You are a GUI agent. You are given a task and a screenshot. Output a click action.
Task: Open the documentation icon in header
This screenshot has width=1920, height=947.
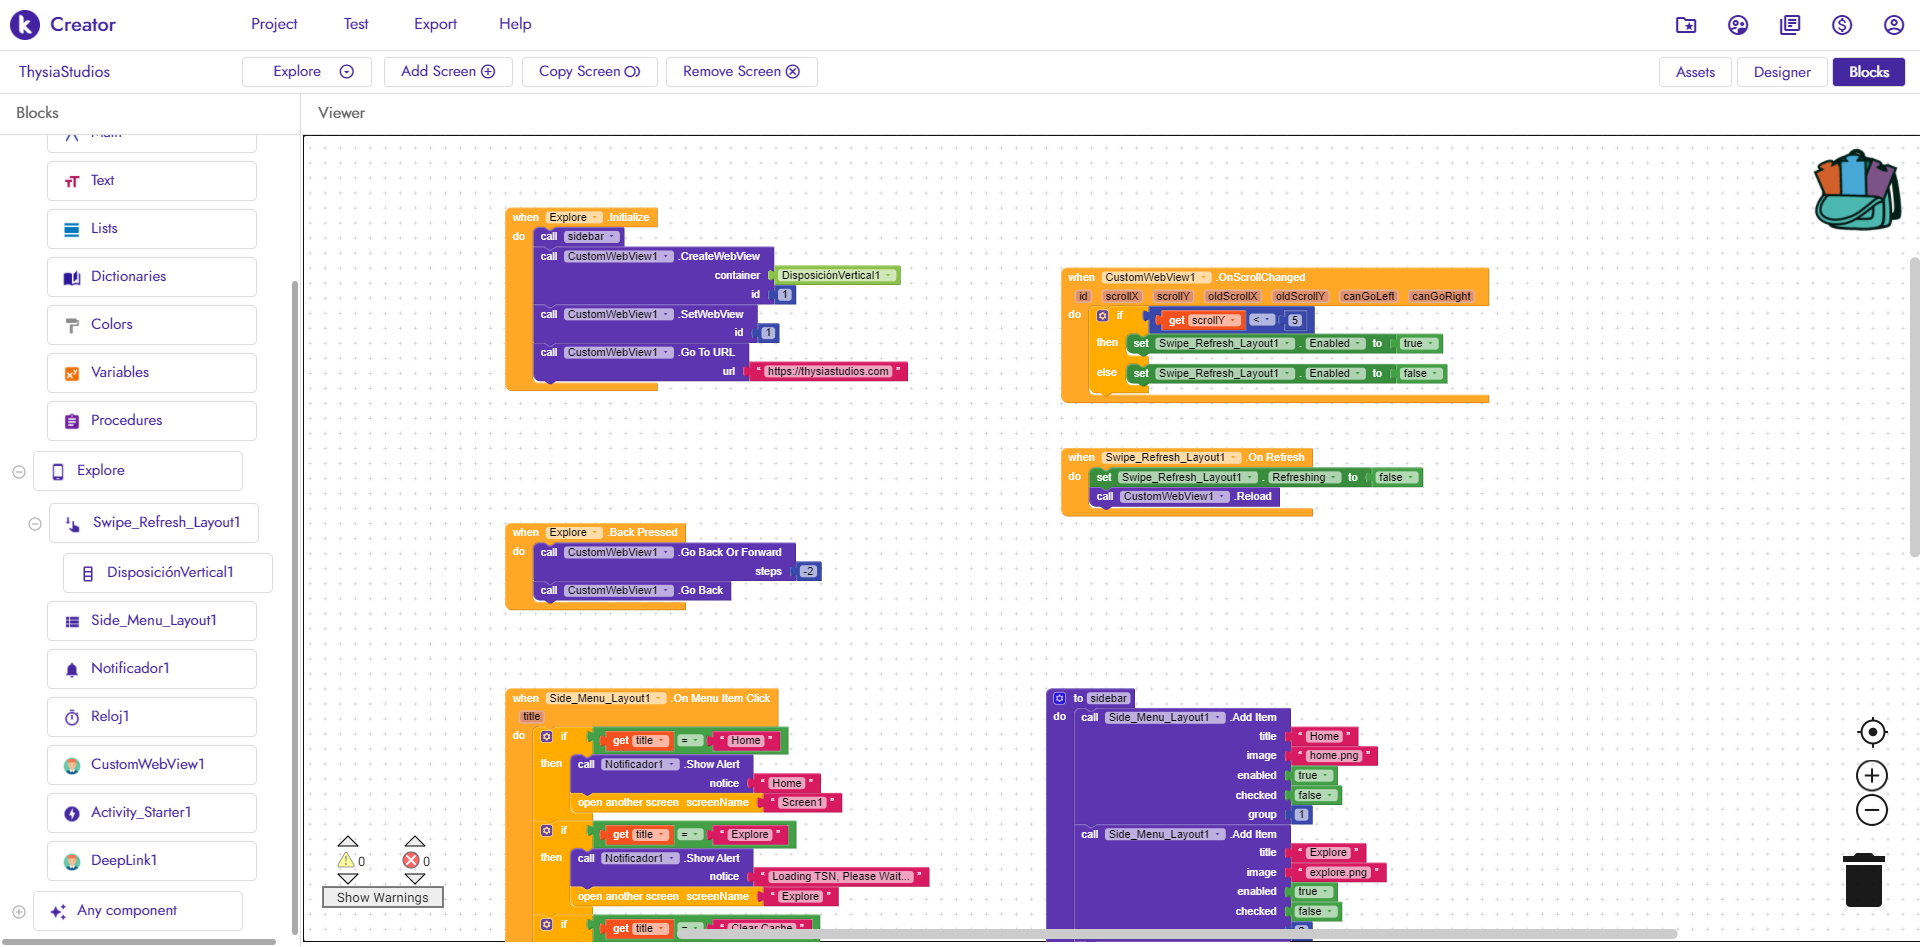click(x=1790, y=25)
